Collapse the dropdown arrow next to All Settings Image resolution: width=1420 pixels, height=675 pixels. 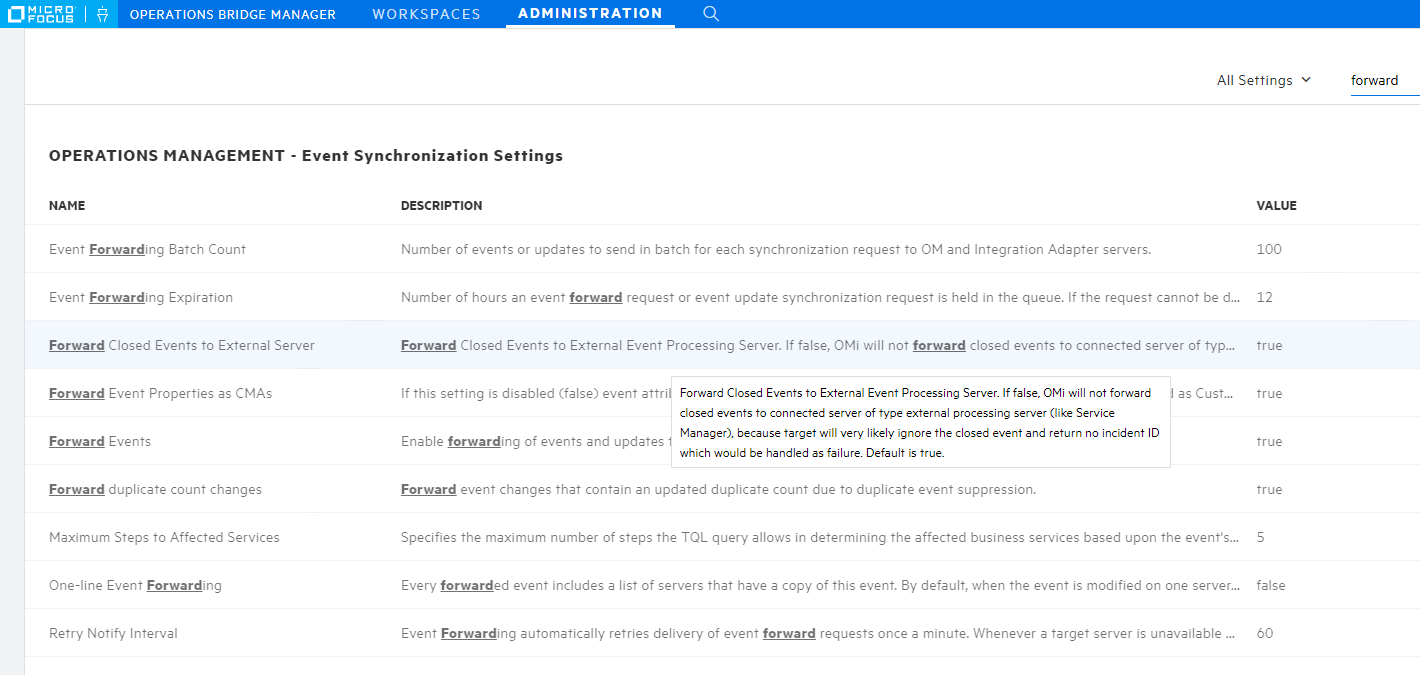(1307, 80)
